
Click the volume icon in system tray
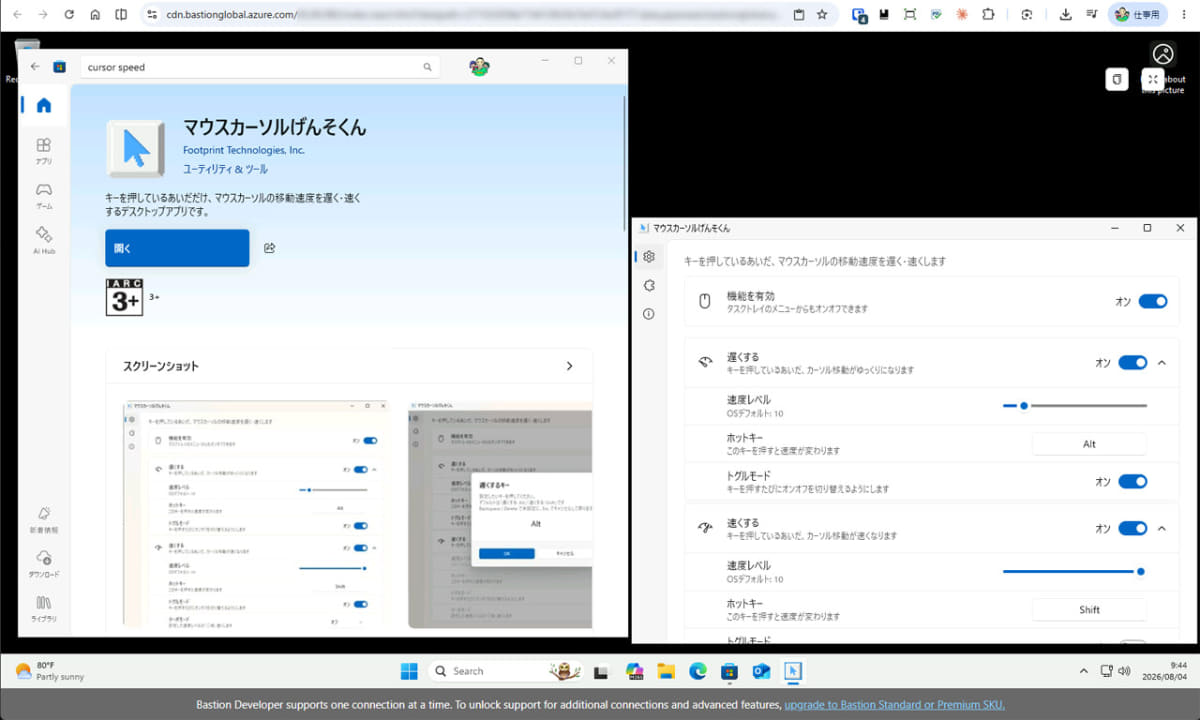click(x=1124, y=671)
